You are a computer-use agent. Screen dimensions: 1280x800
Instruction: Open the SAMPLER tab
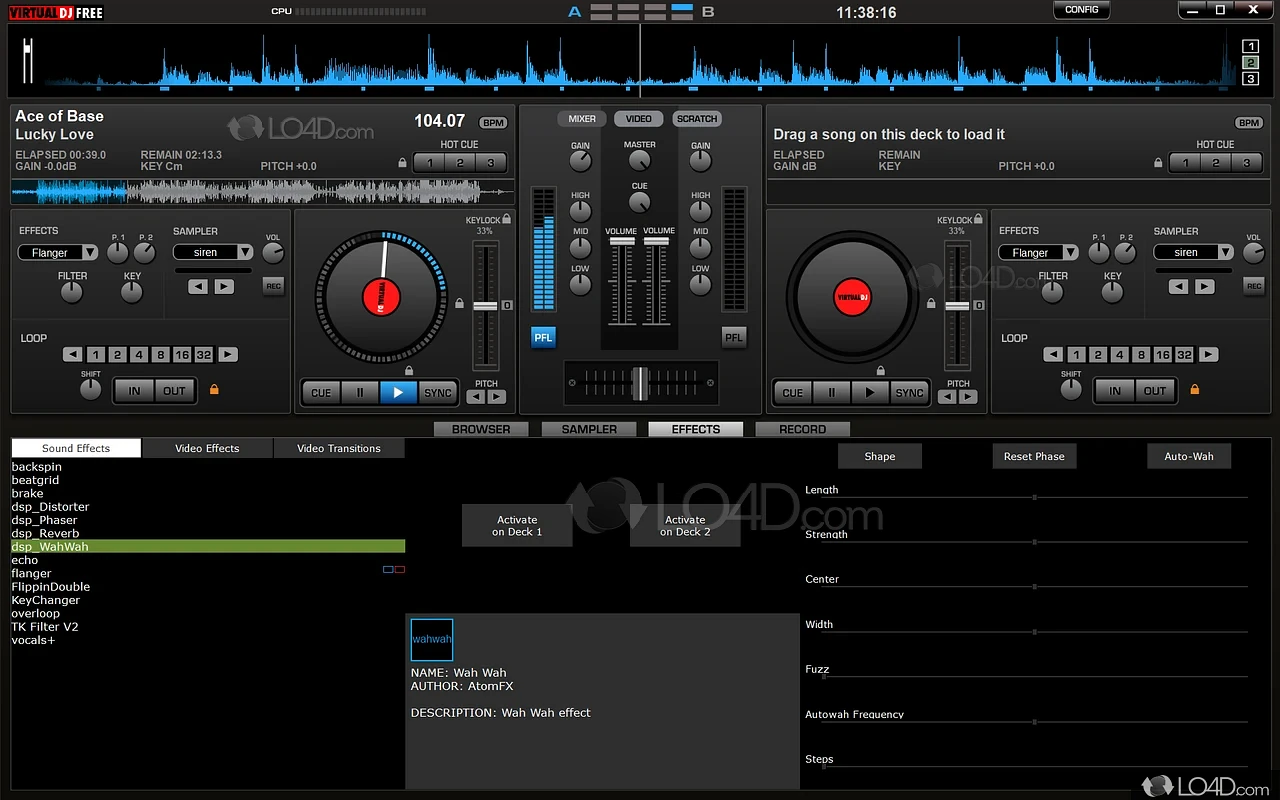[x=589, y=429]
